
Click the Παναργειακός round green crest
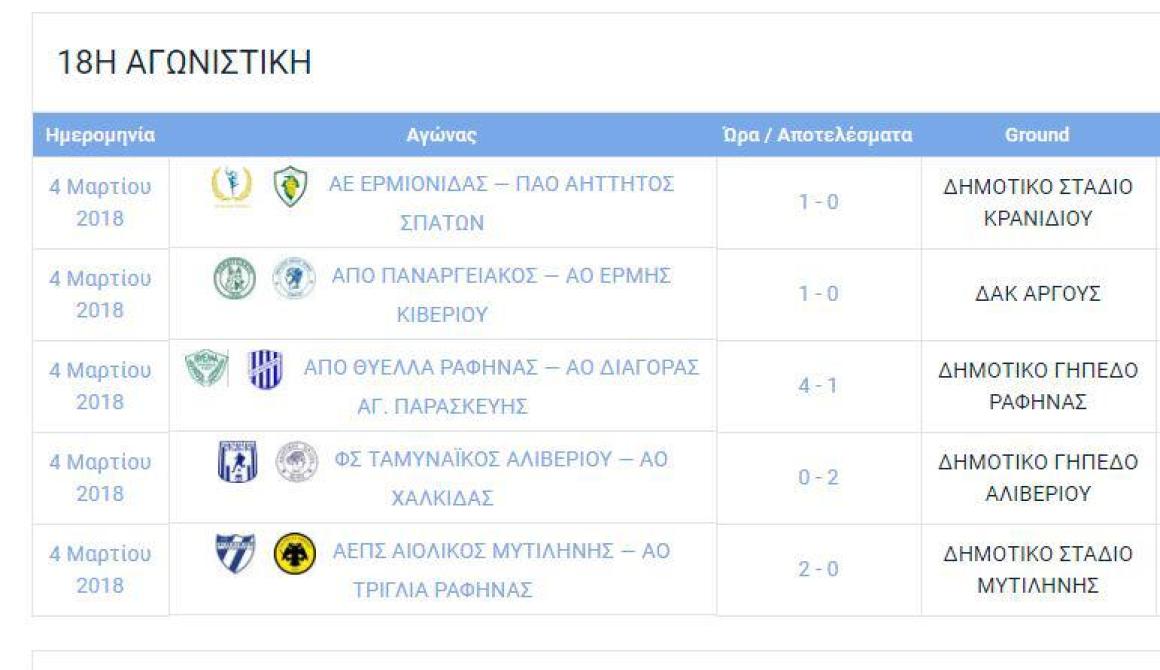[235, 278]
